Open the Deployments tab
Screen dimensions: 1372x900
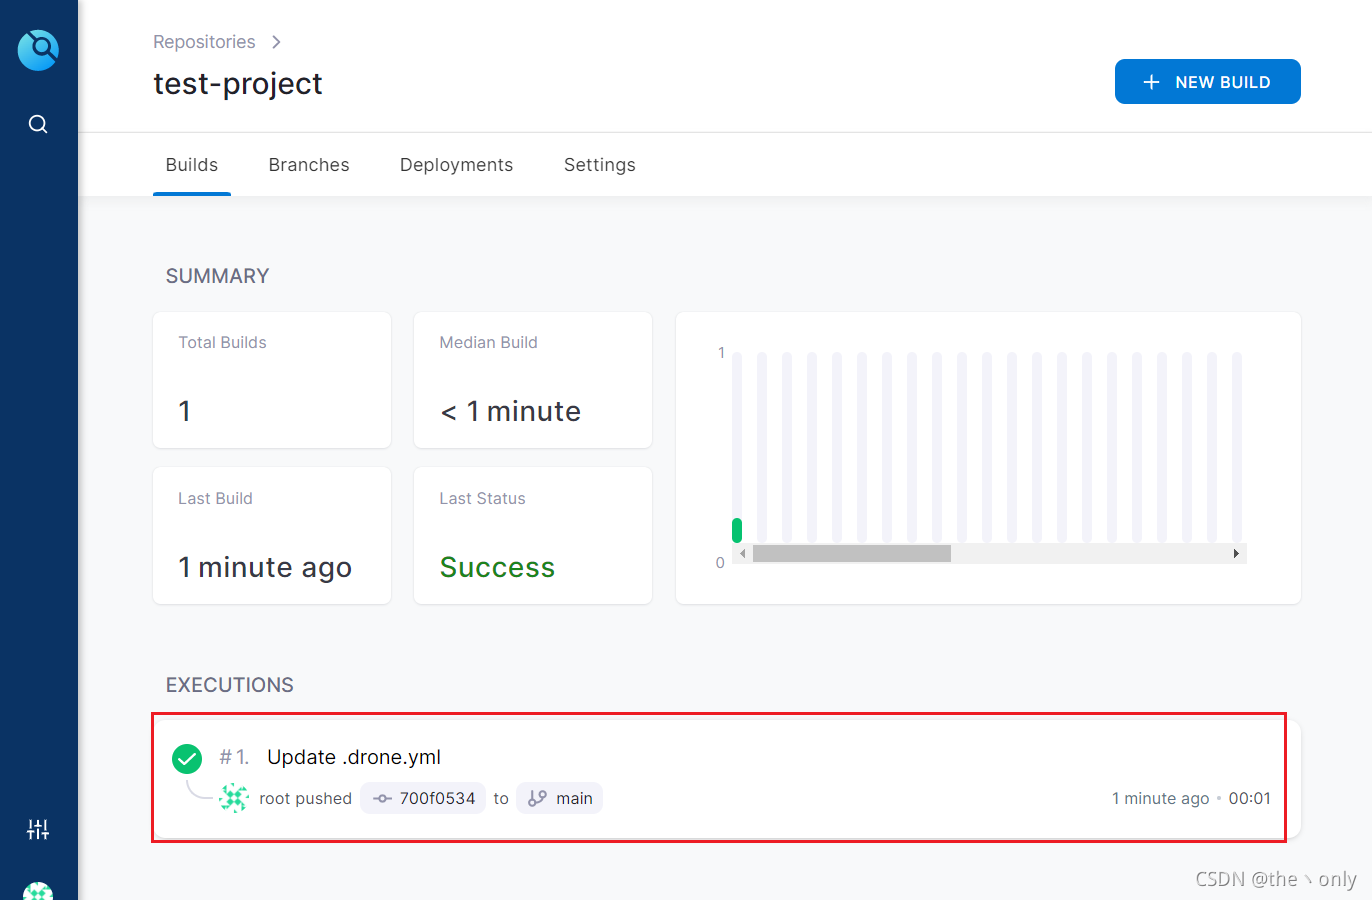(x=456, y=164)
